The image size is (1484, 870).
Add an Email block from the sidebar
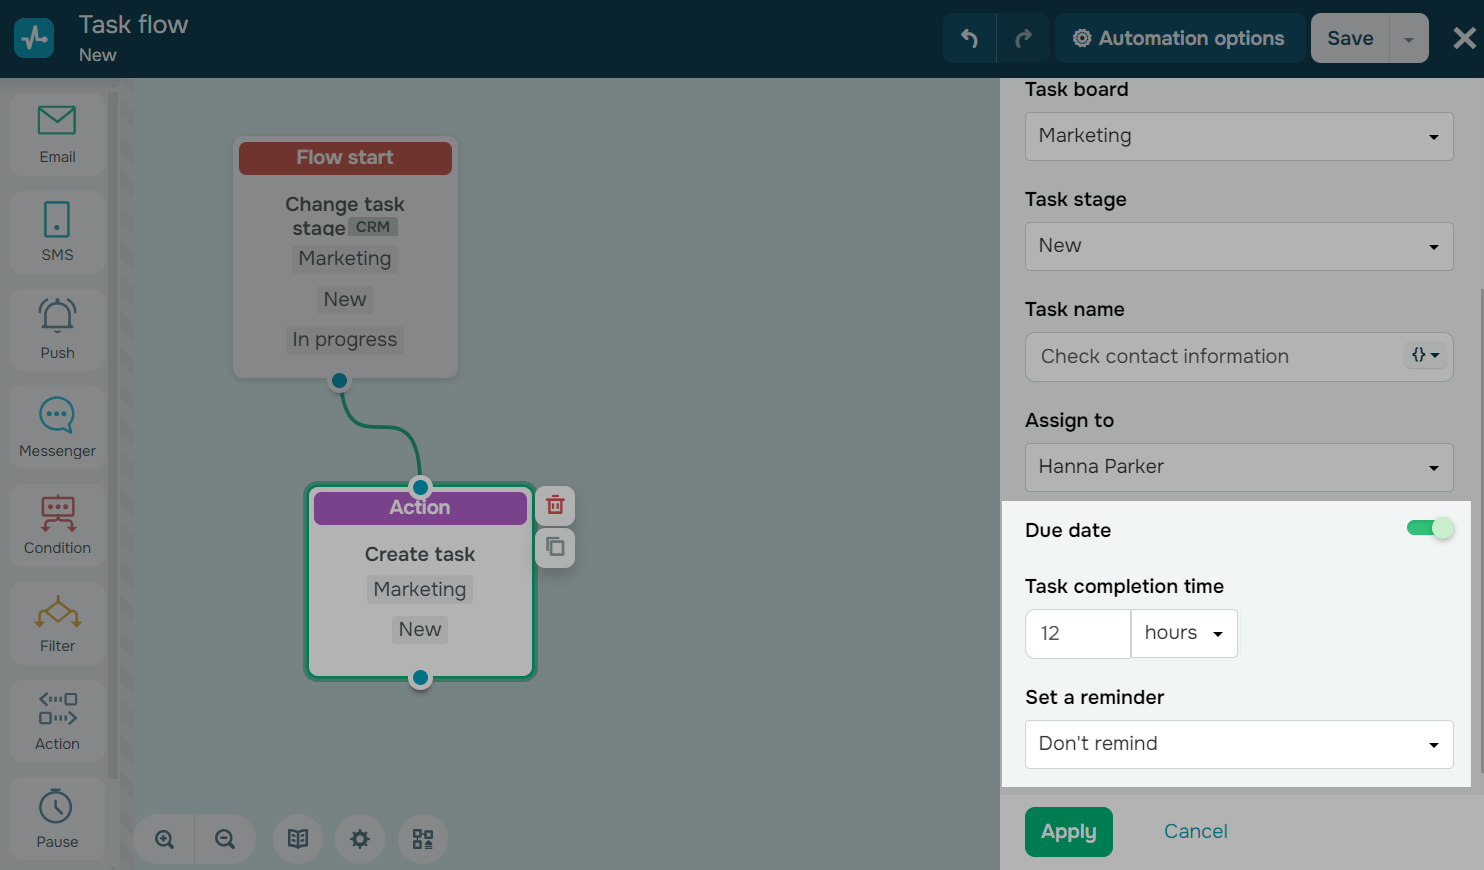point(57,134)
